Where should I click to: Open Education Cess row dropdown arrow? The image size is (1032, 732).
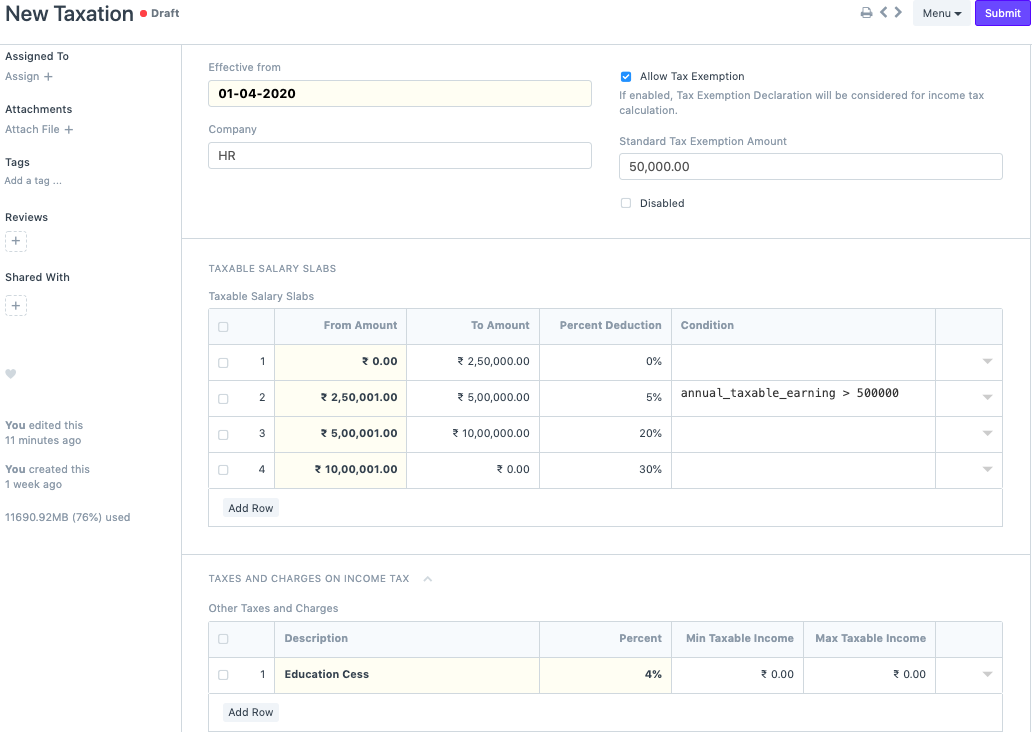[987, 675]
